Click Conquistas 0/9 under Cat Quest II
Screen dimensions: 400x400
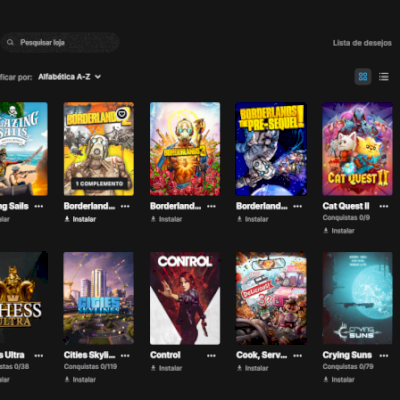click(x=346, y=218)
